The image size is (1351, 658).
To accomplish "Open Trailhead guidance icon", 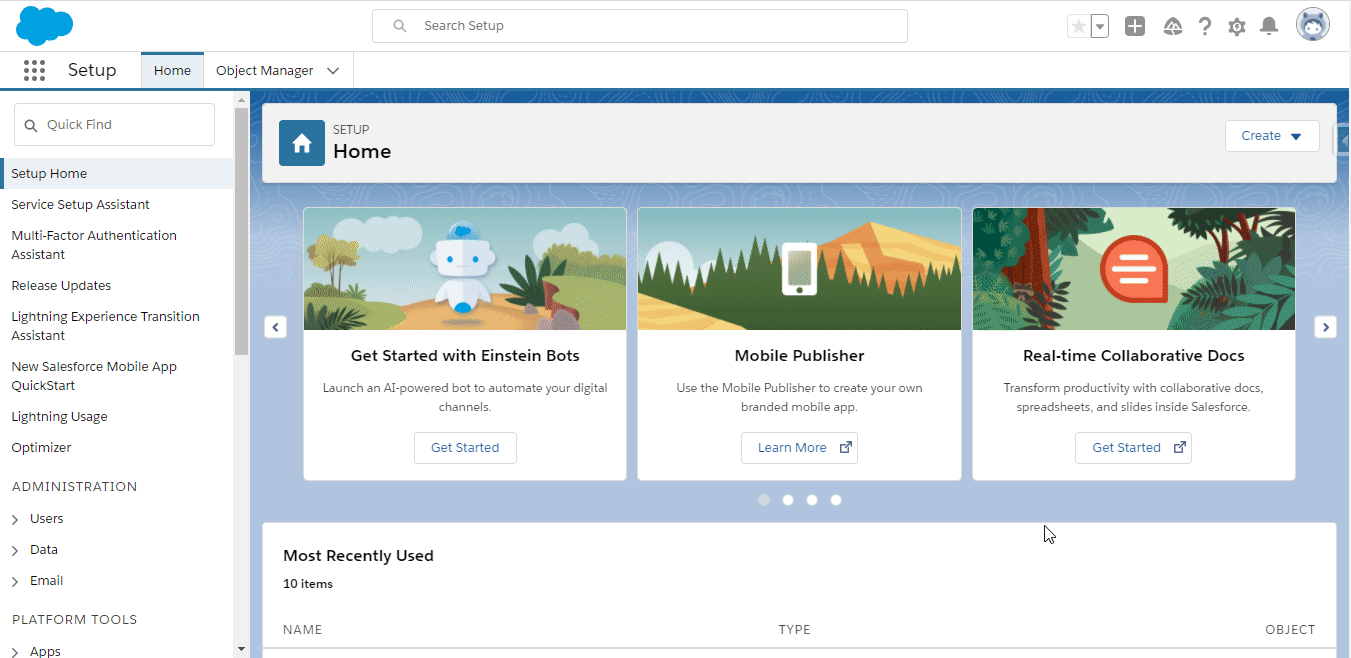I will (x=1174, y=26).
